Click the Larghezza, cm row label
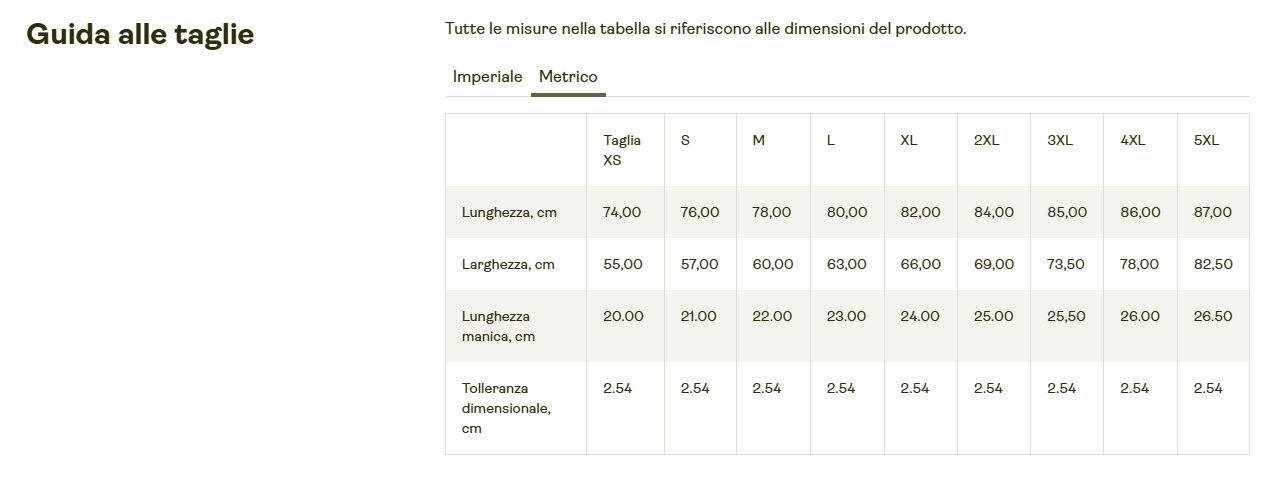The image size is (1287, 495). 508,265
